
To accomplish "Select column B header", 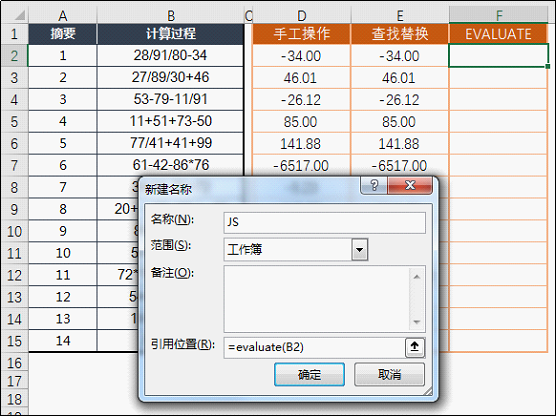I will [171, 16].
